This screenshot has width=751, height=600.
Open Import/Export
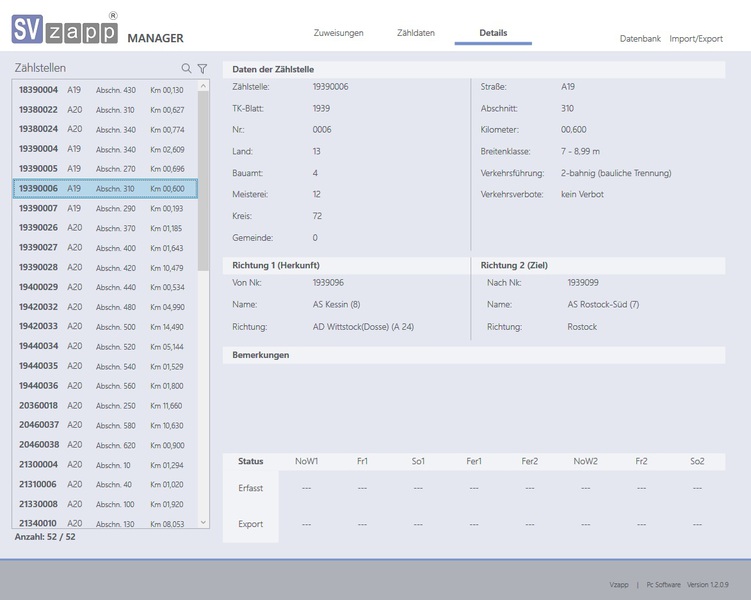point(696,39)
